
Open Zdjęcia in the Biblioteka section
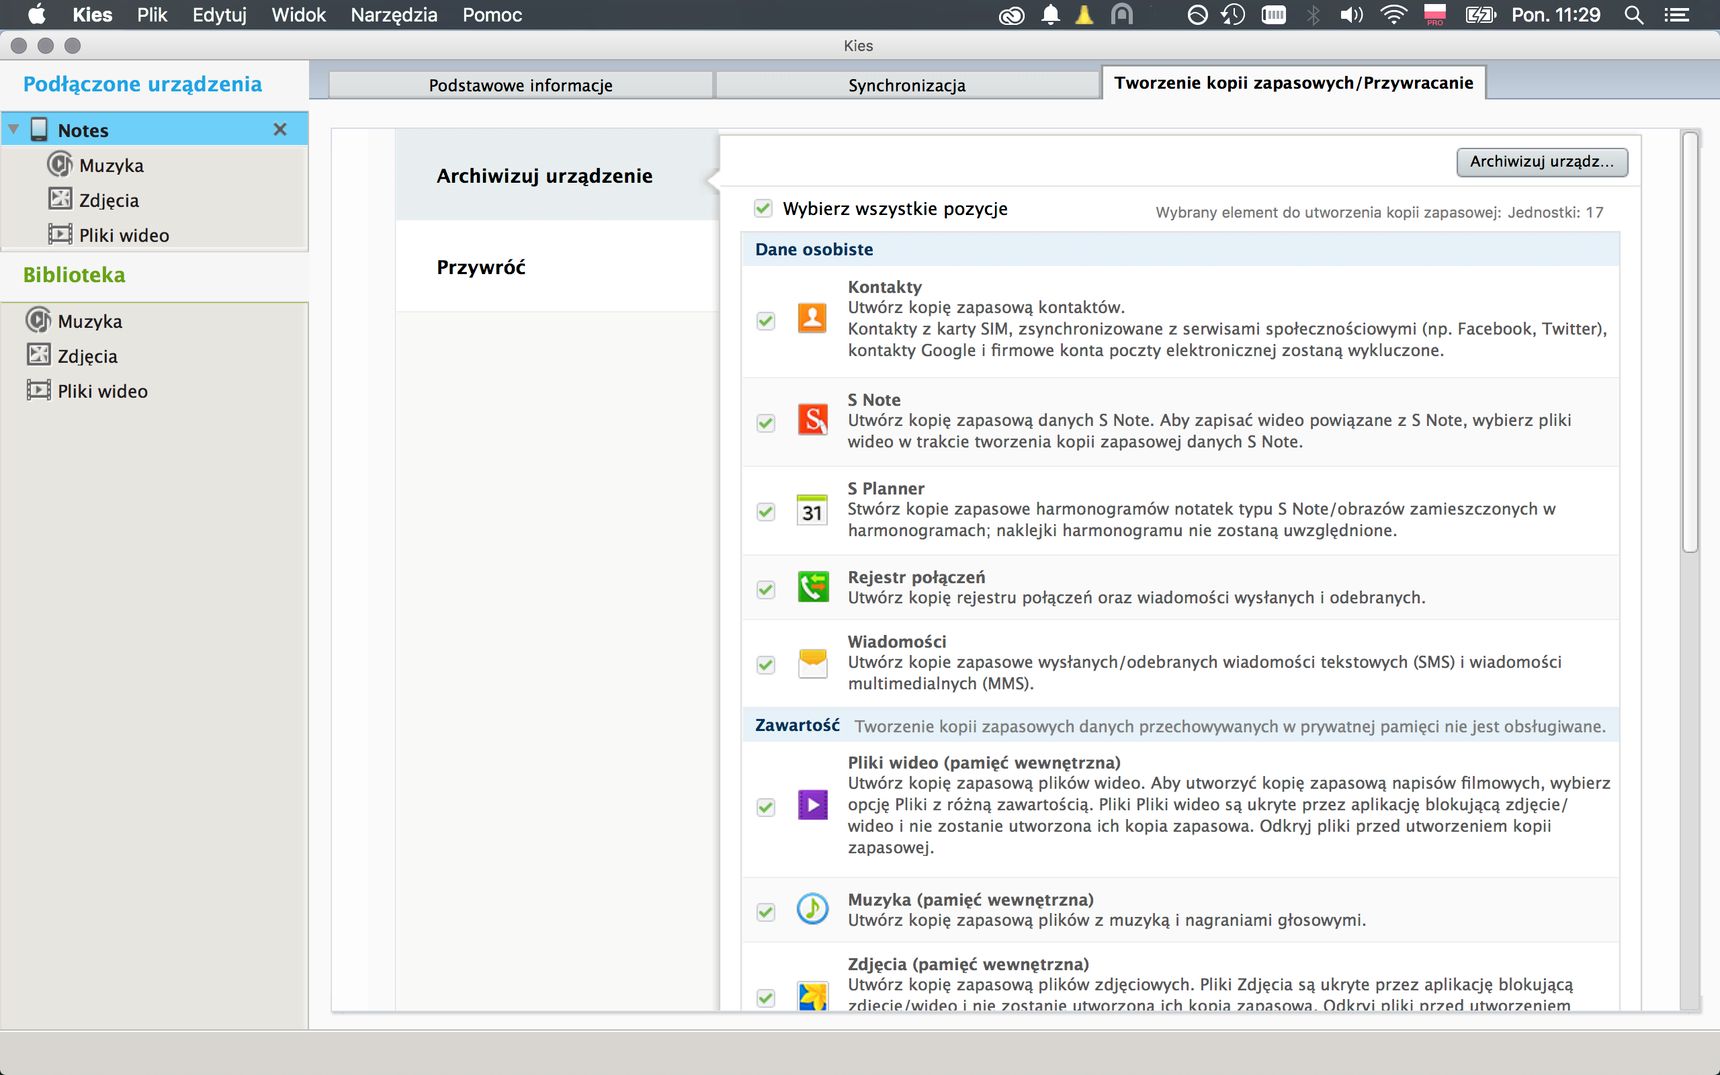[x=87, y=356]
